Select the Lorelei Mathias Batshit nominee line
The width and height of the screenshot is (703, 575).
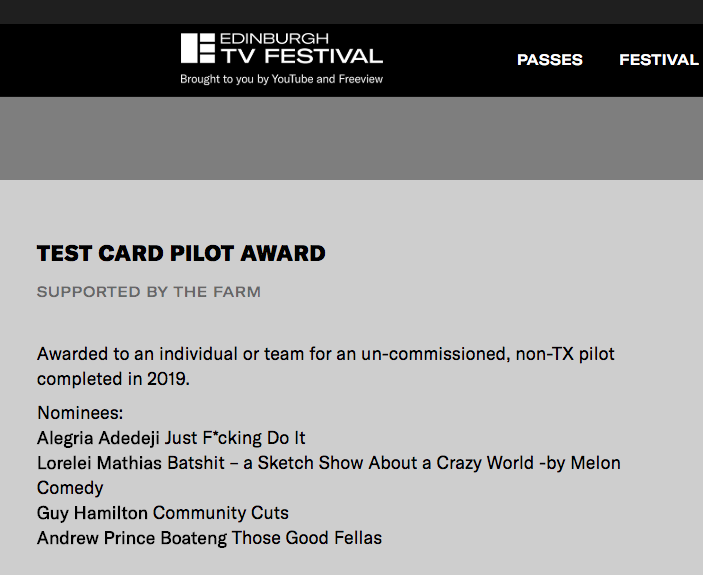(x=328, y=463)
